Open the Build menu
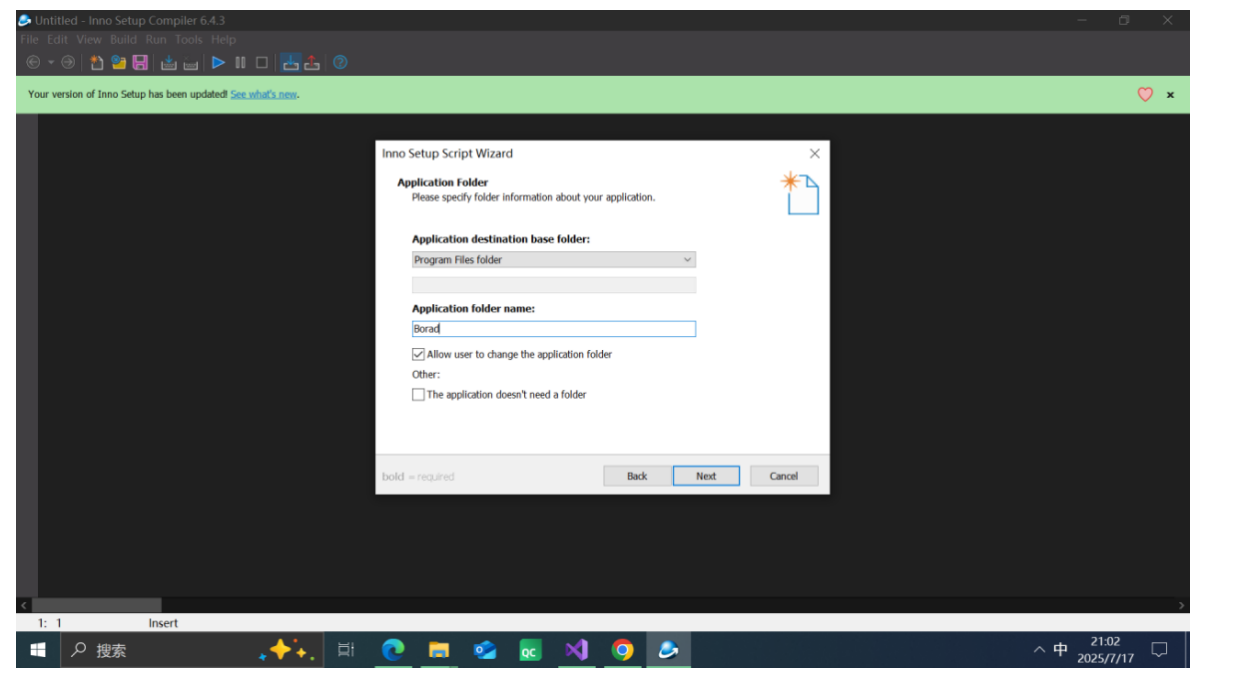 pyautogui.click(x=123, y=40)
